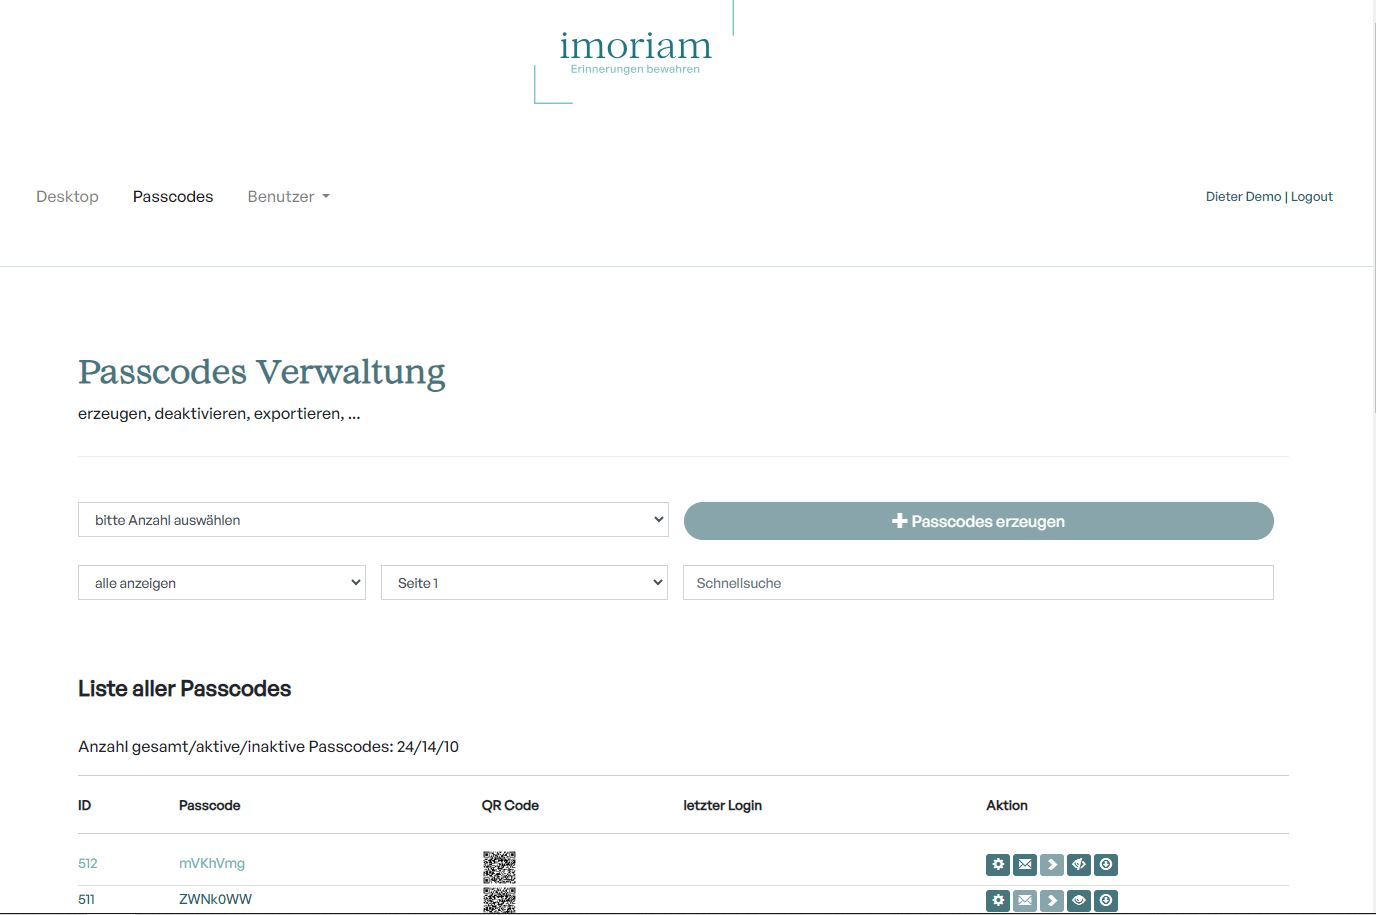The image size is (1376, 915).
Task: Click the envelope mail icon for passcode 512
Action: point(1024,864)
